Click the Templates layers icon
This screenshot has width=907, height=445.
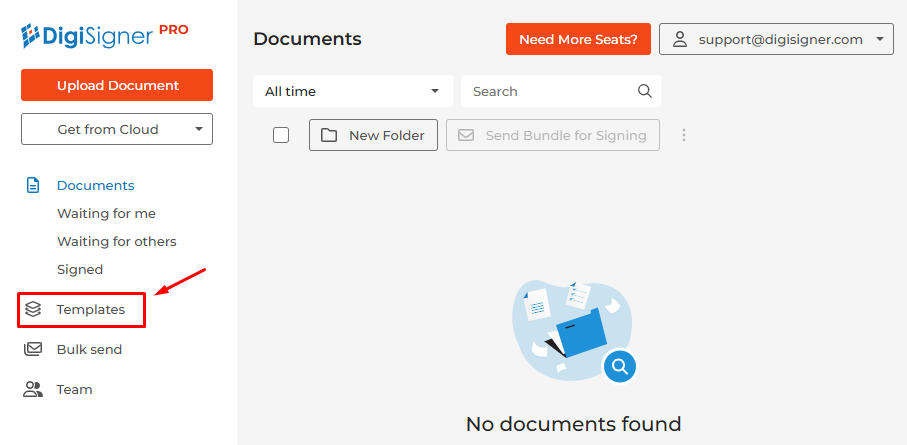coord(33,309)
